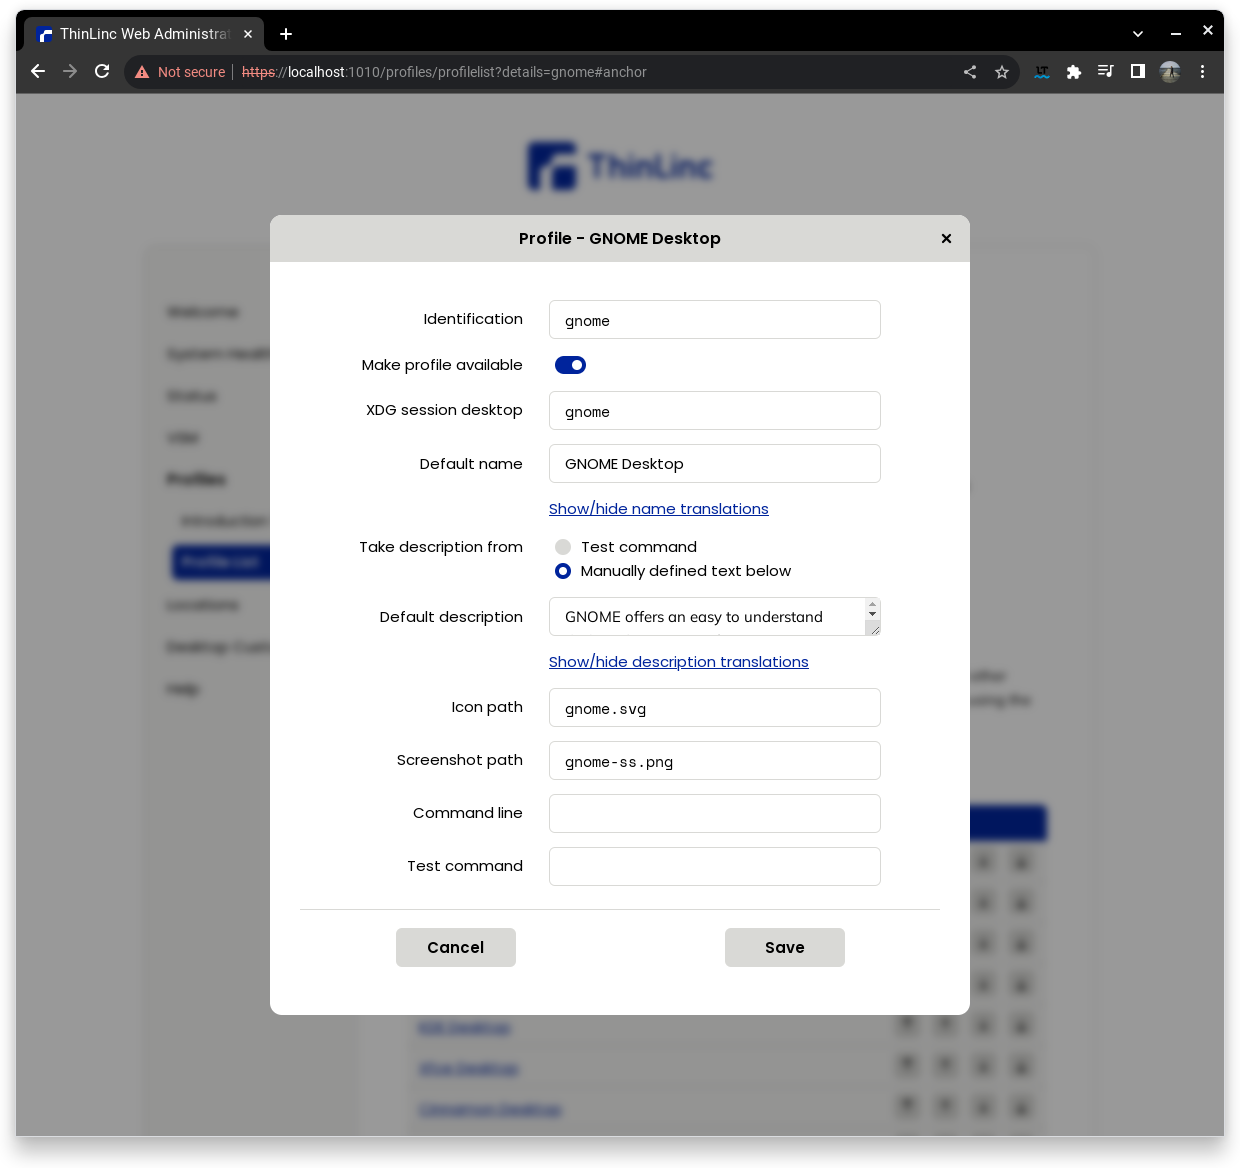Close the ThinLinc Web Administration tab

[248, 34]
